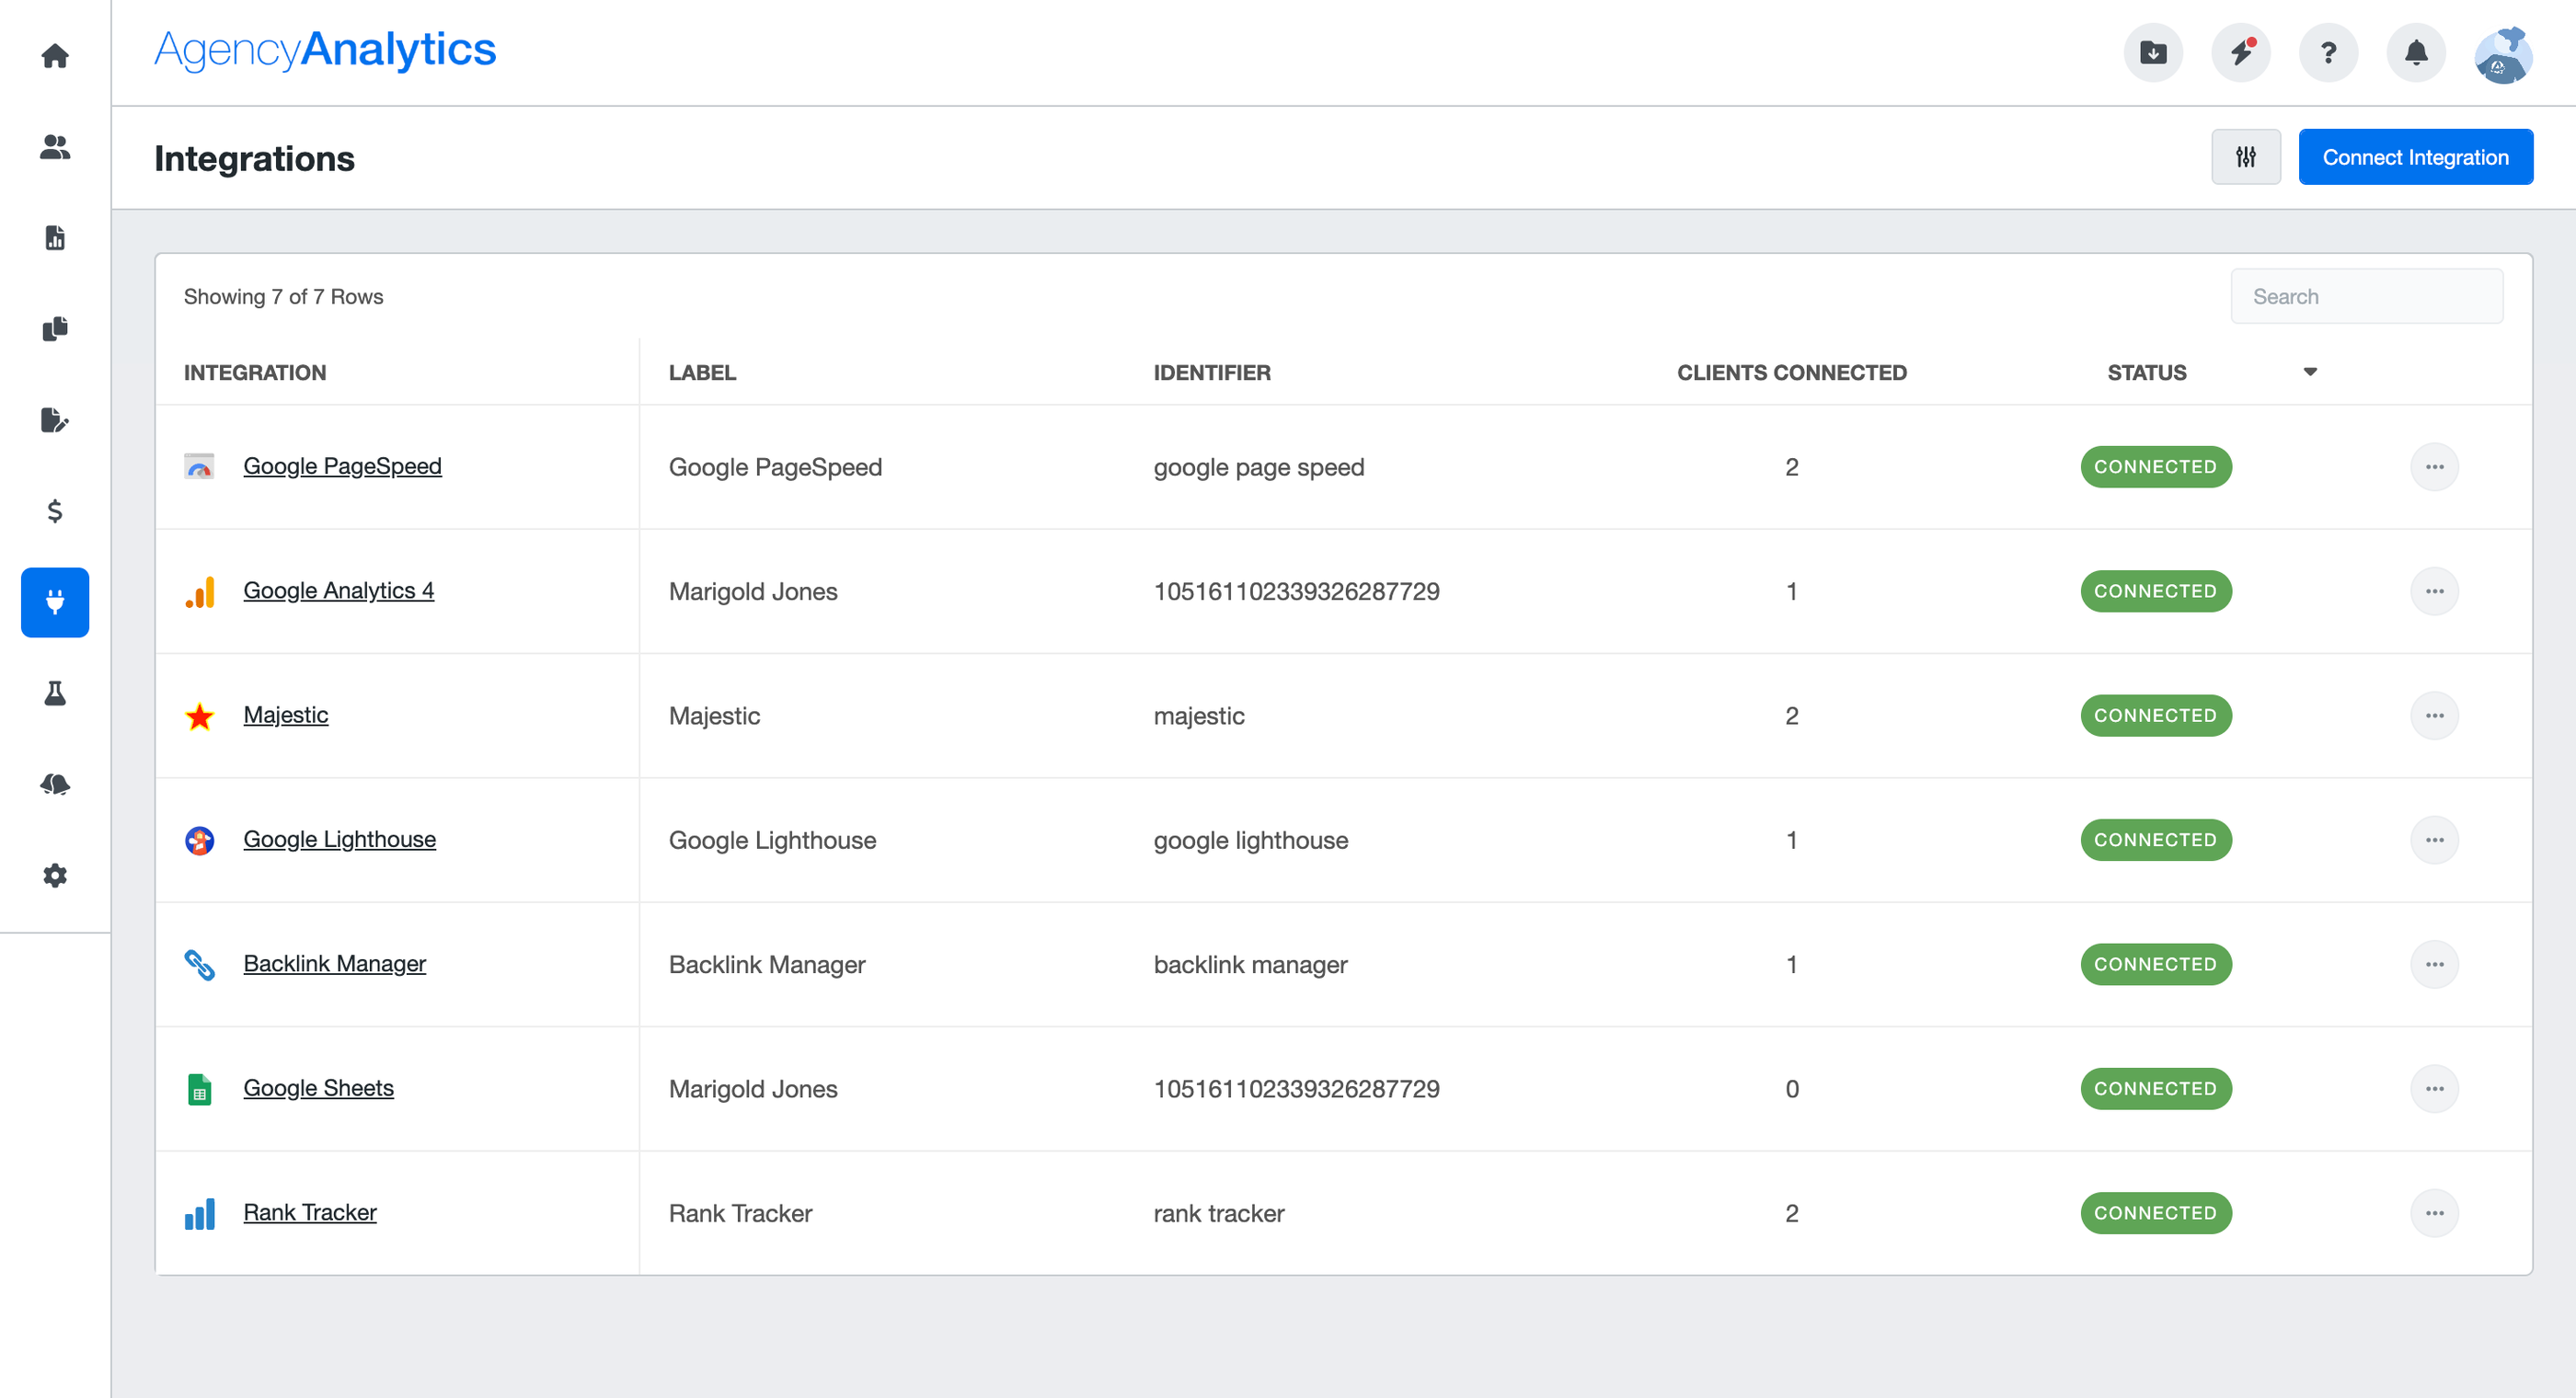Open the Labs flask icon in sidebar
Viewport: 2576px width, 1398px height.
tap(55, 694)
